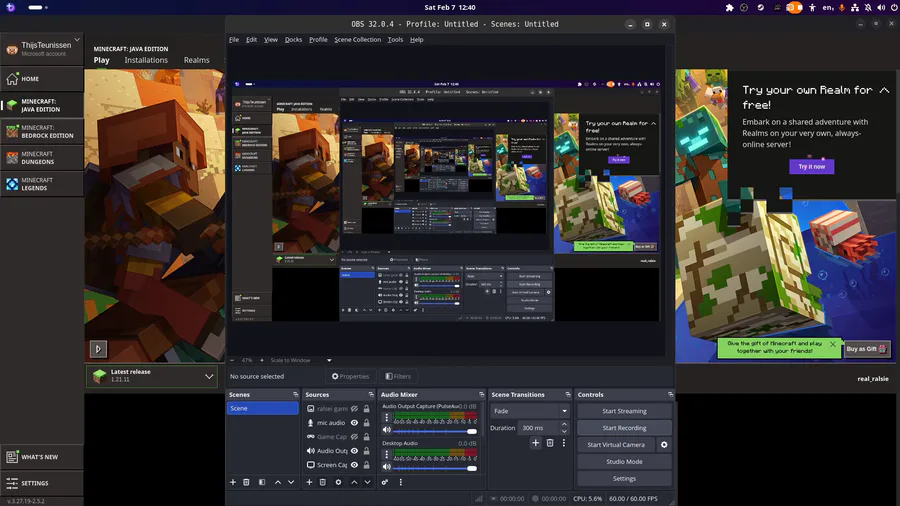This screenshot has width=900, height=506.
Task: Increase transition duration with up arrow
Action: (564, 425)
